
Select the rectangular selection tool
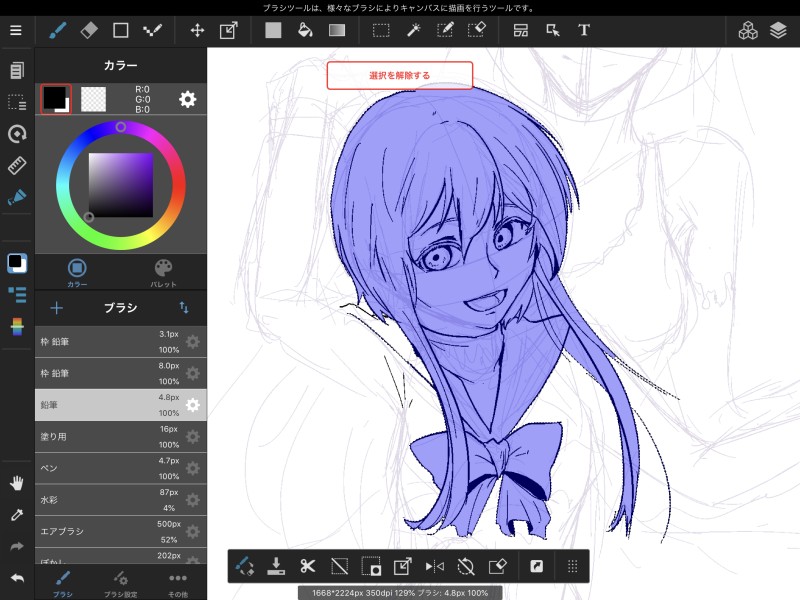(x=381, y=30)
